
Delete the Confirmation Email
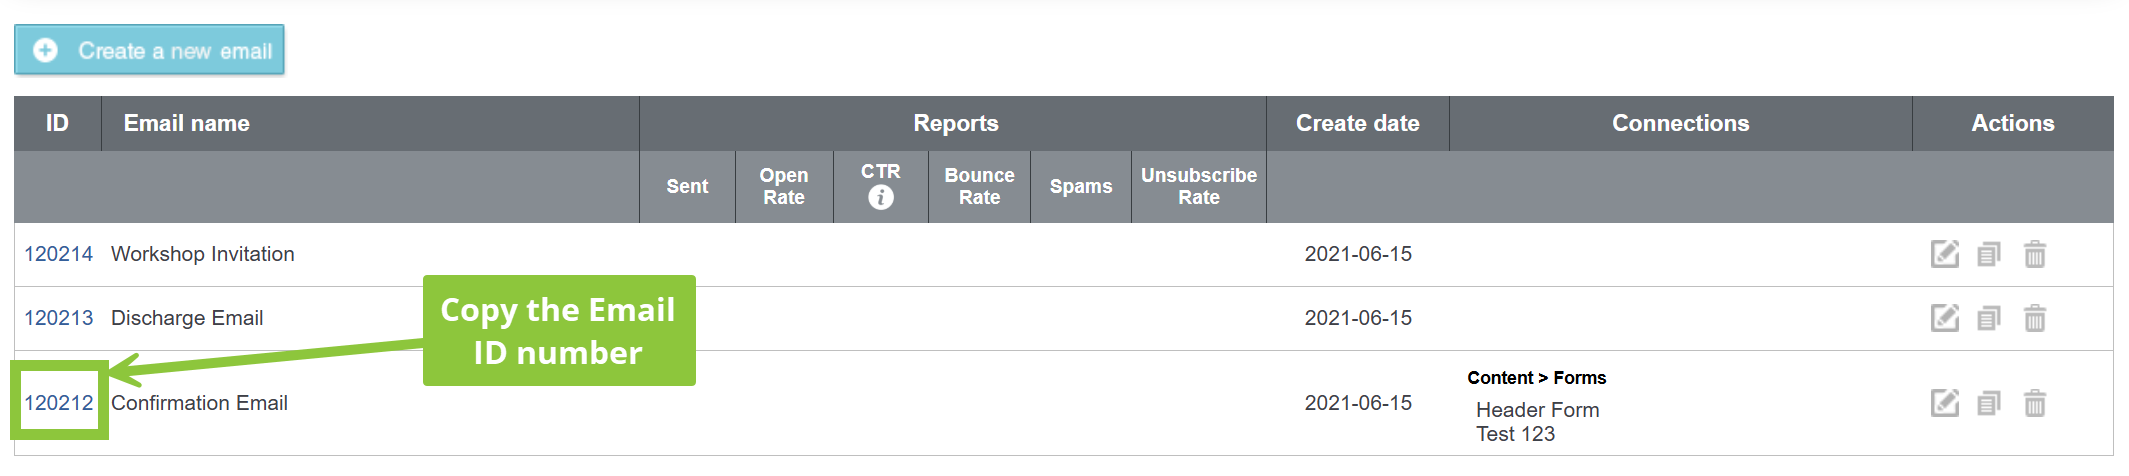point(2034,403)
